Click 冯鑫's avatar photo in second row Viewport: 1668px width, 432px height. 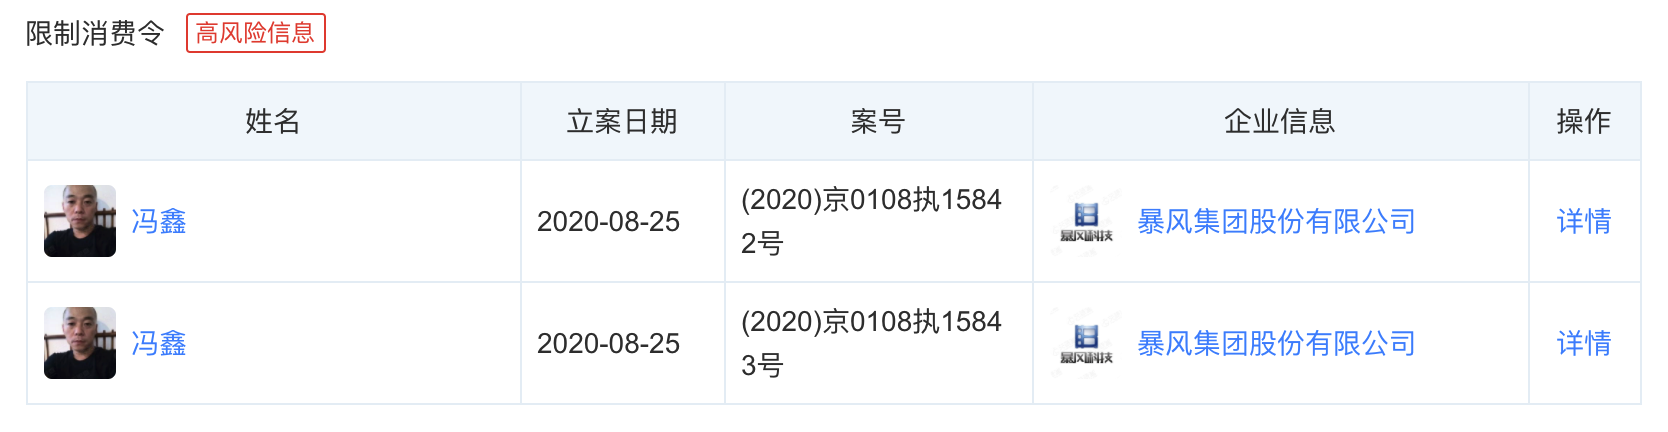tap(80, 343)
